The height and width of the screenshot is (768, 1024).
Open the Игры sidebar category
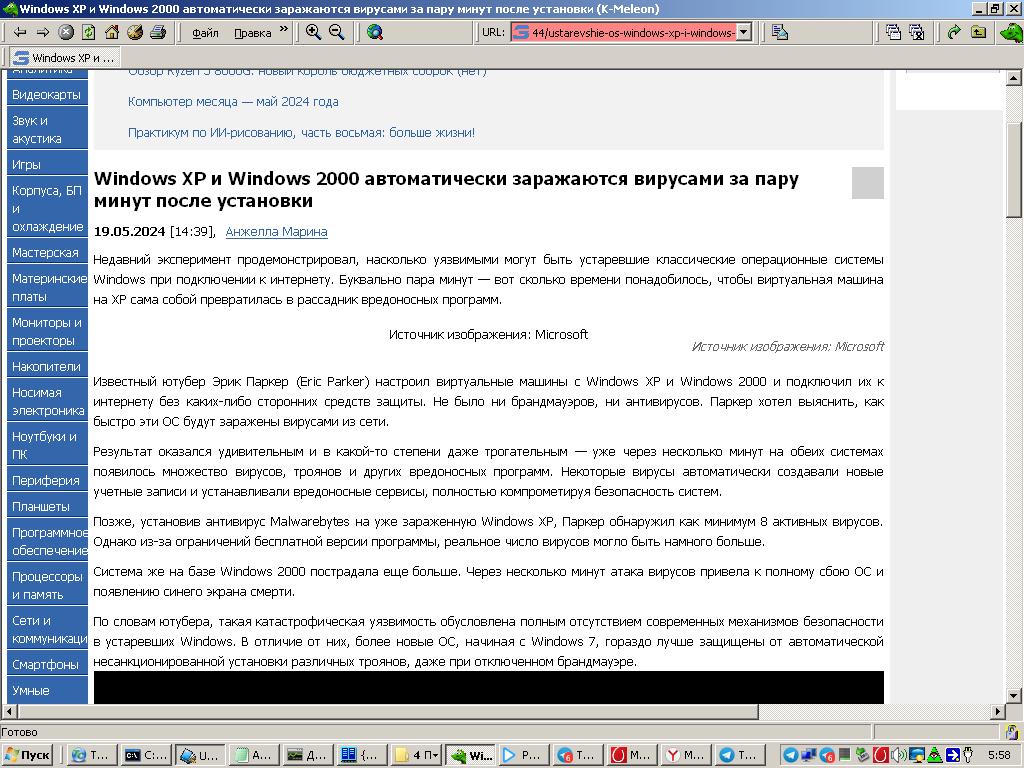pos(47,165)
